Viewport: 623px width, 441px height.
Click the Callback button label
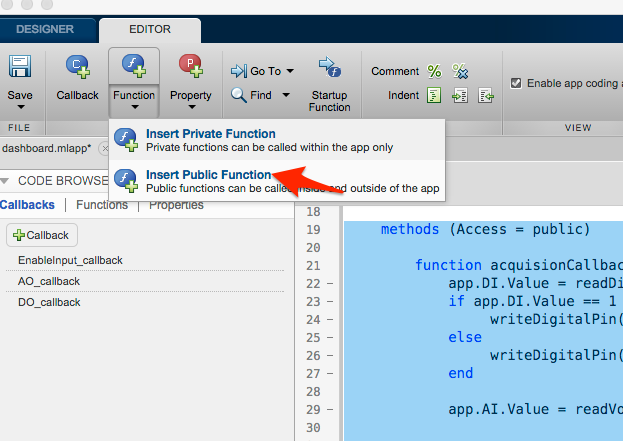(77, 95)
